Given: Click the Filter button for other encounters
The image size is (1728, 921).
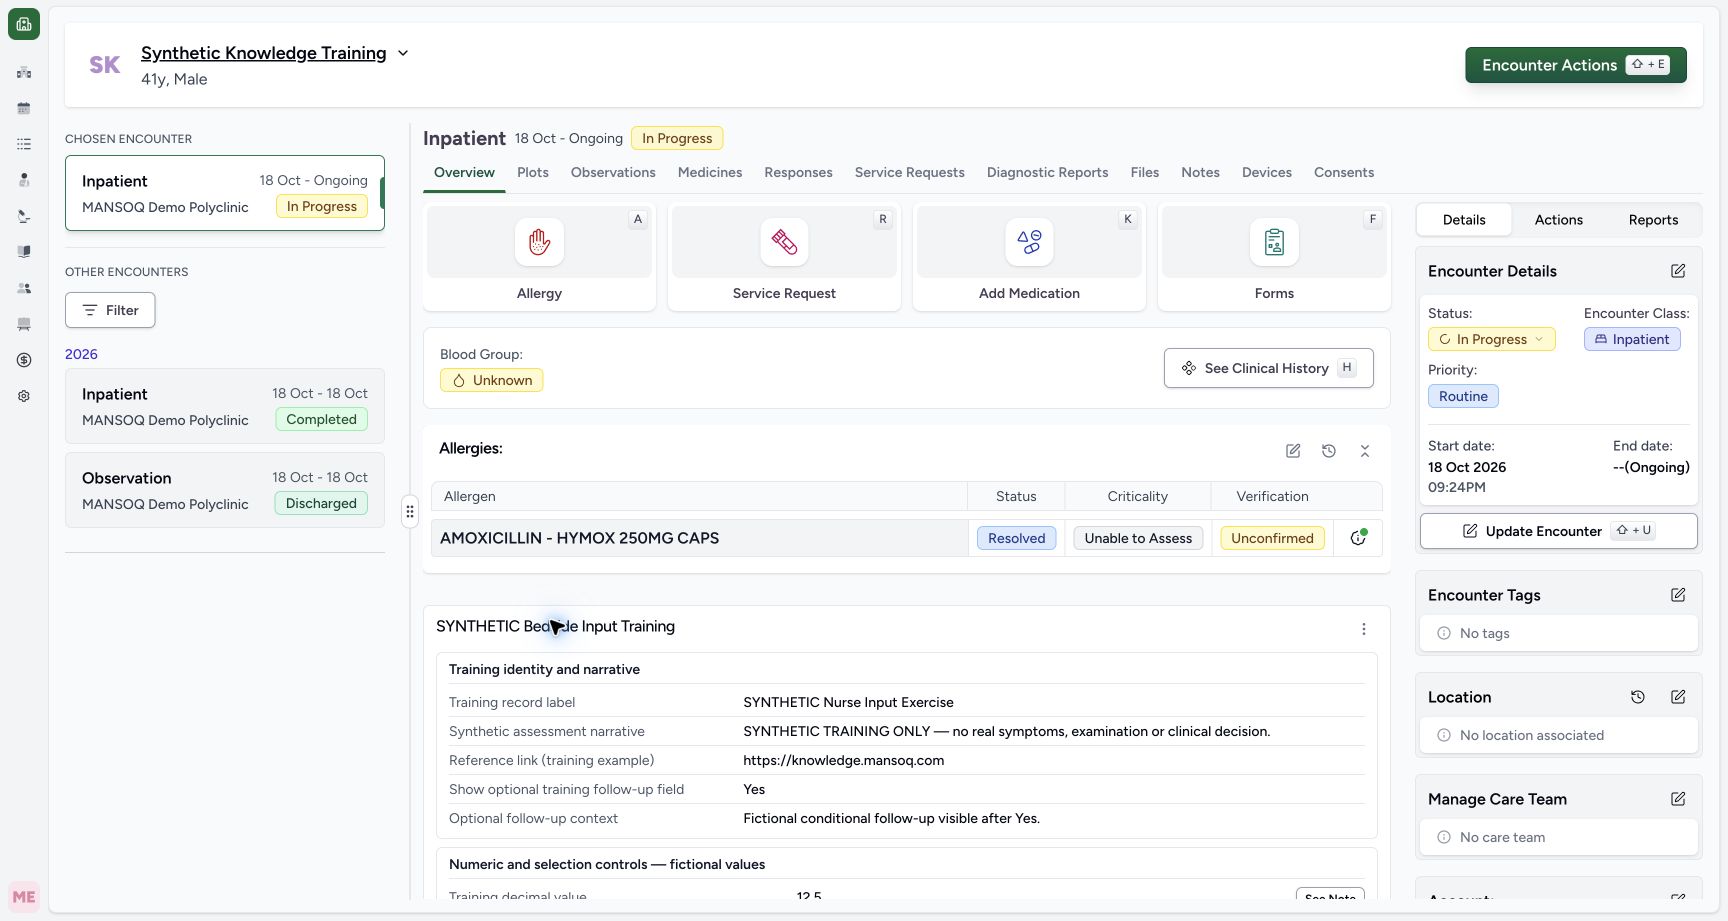Looking at the screenshot, I should pos(110,310).
